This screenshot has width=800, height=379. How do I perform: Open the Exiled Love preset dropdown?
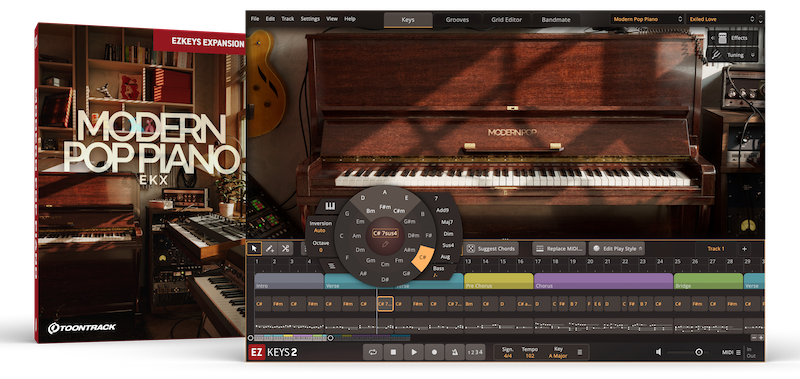[x=721, y=19]
